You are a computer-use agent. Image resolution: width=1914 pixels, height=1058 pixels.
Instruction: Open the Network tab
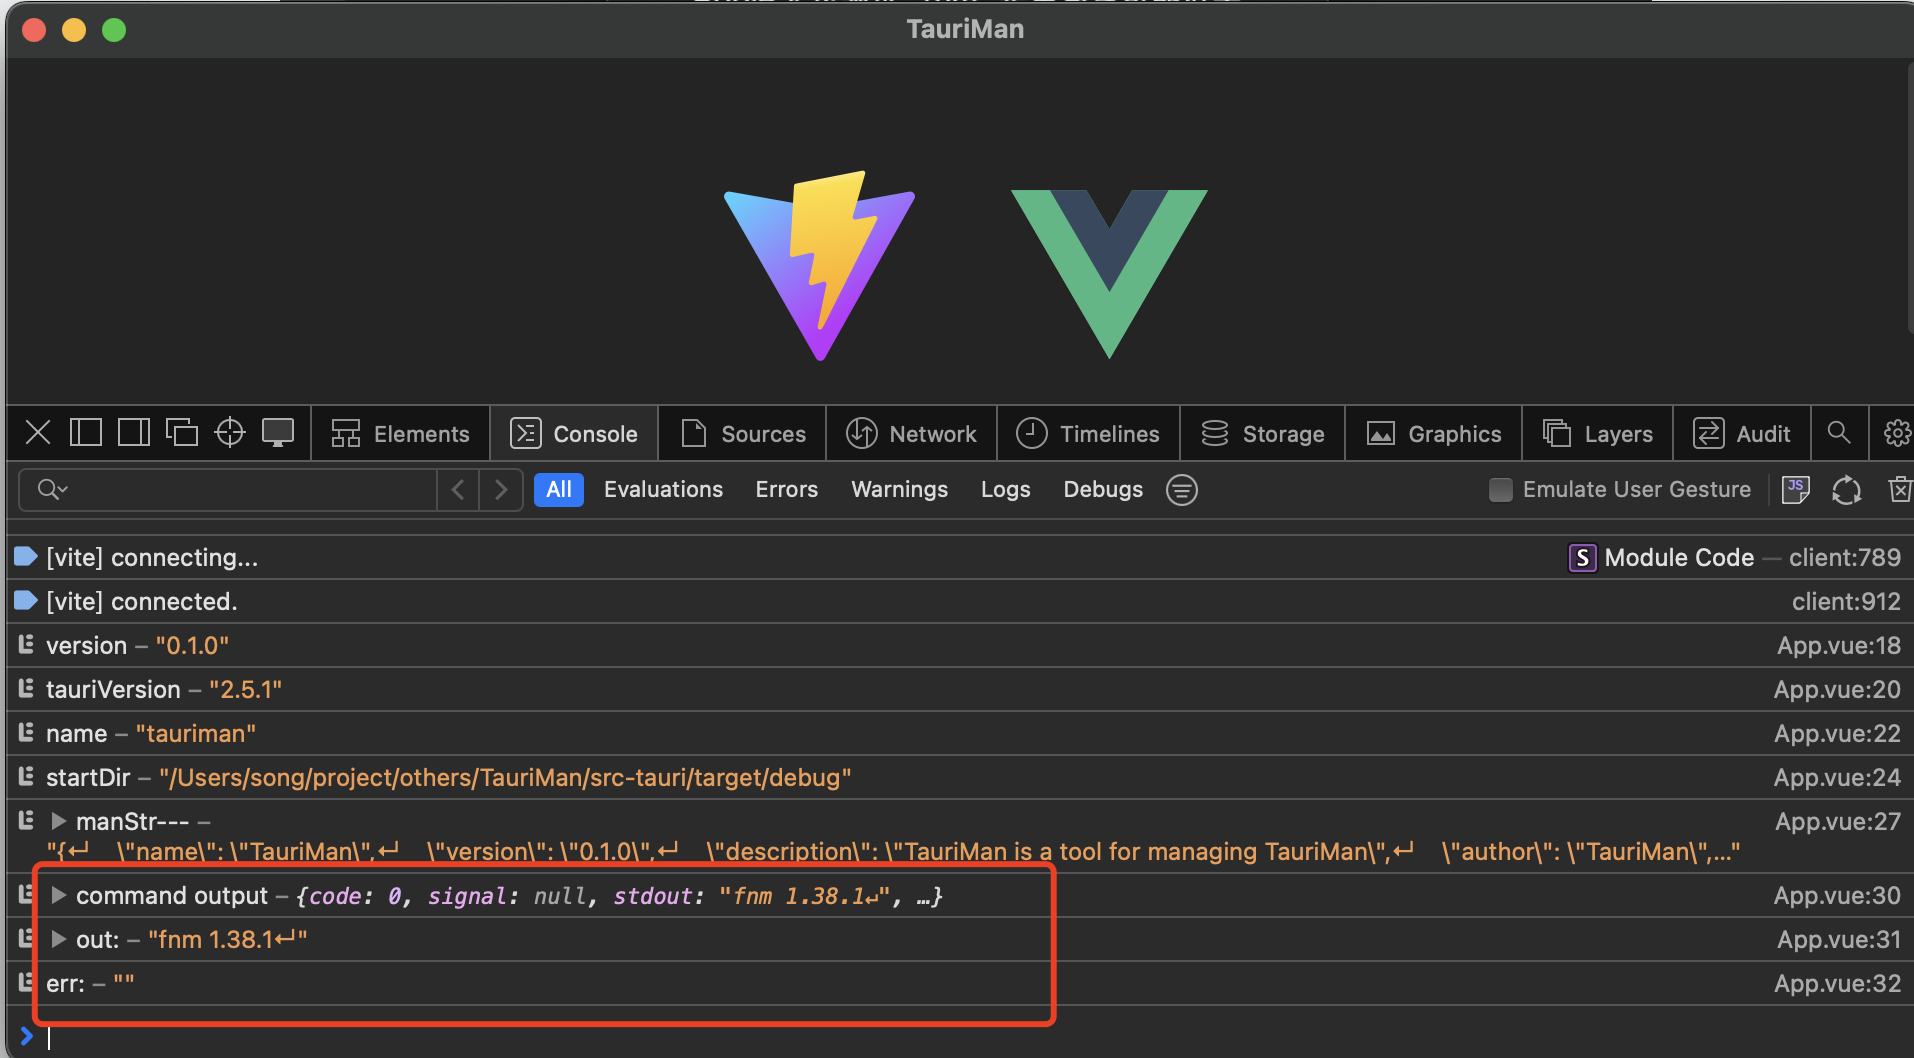911,434
